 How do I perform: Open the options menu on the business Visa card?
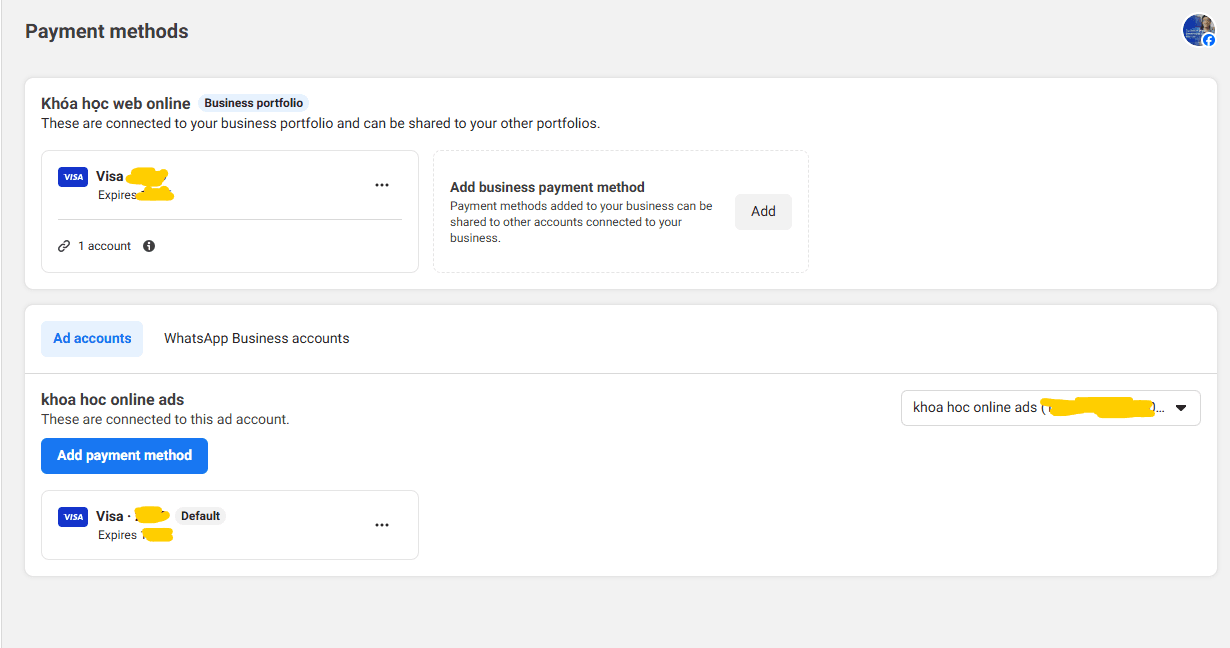click(x=382, y=184)
